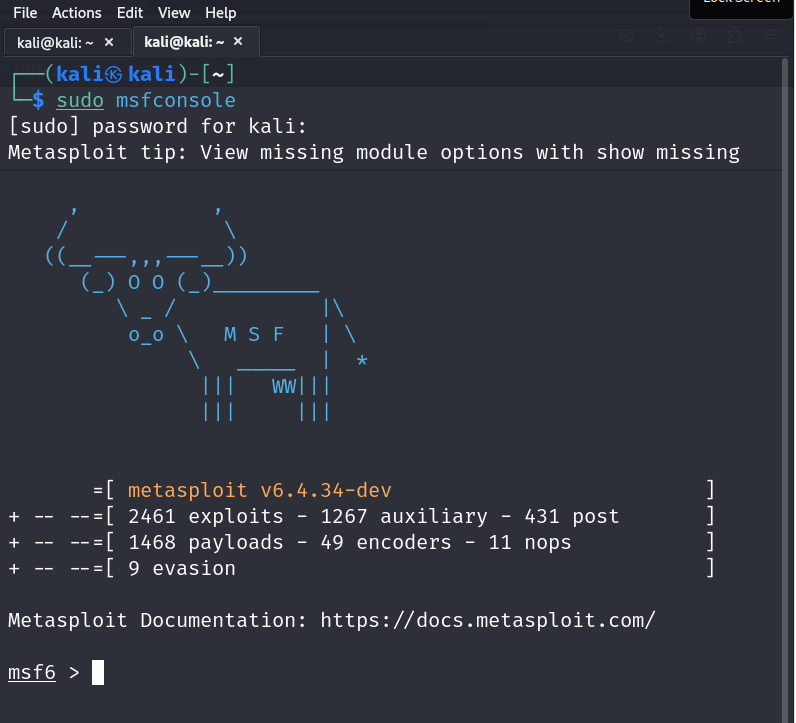Click the 'msfconsole' command text

[176, 101]
